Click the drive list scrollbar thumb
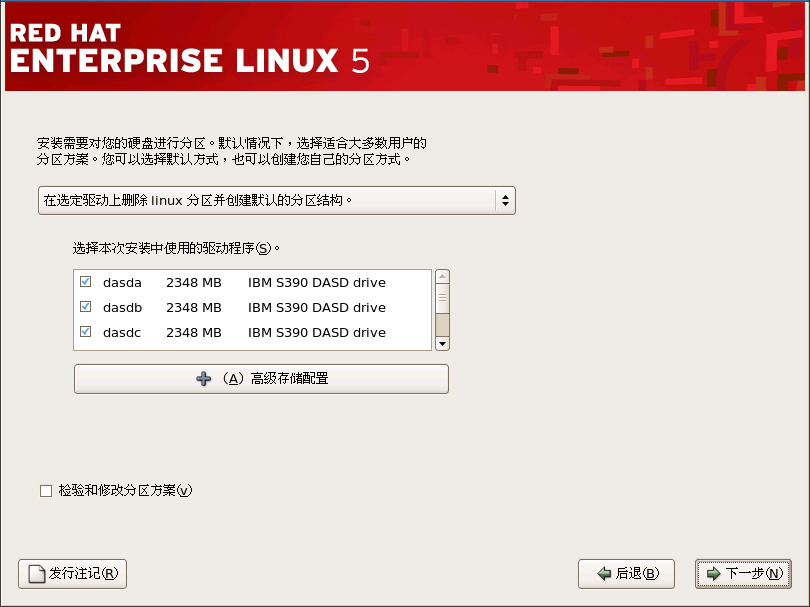This screenshot has height=607, width=810. (x=442, y=298)
